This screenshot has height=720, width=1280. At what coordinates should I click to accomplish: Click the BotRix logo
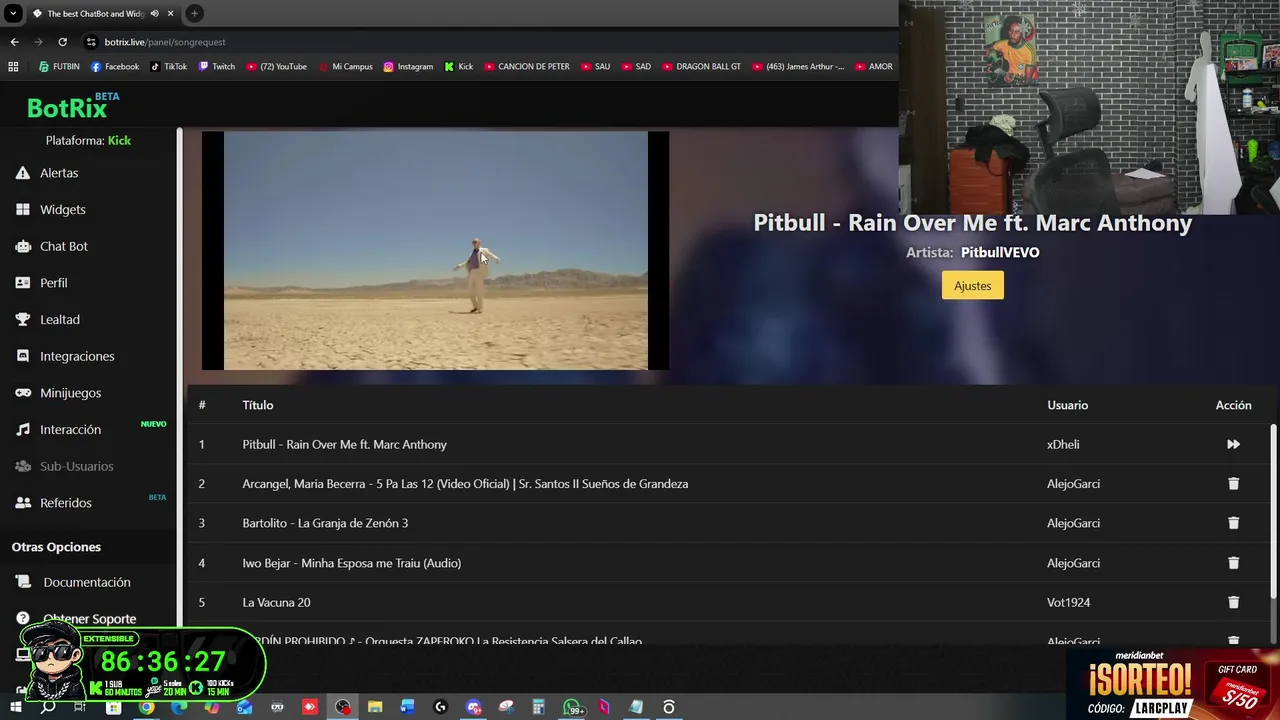[x=72, y=106]
